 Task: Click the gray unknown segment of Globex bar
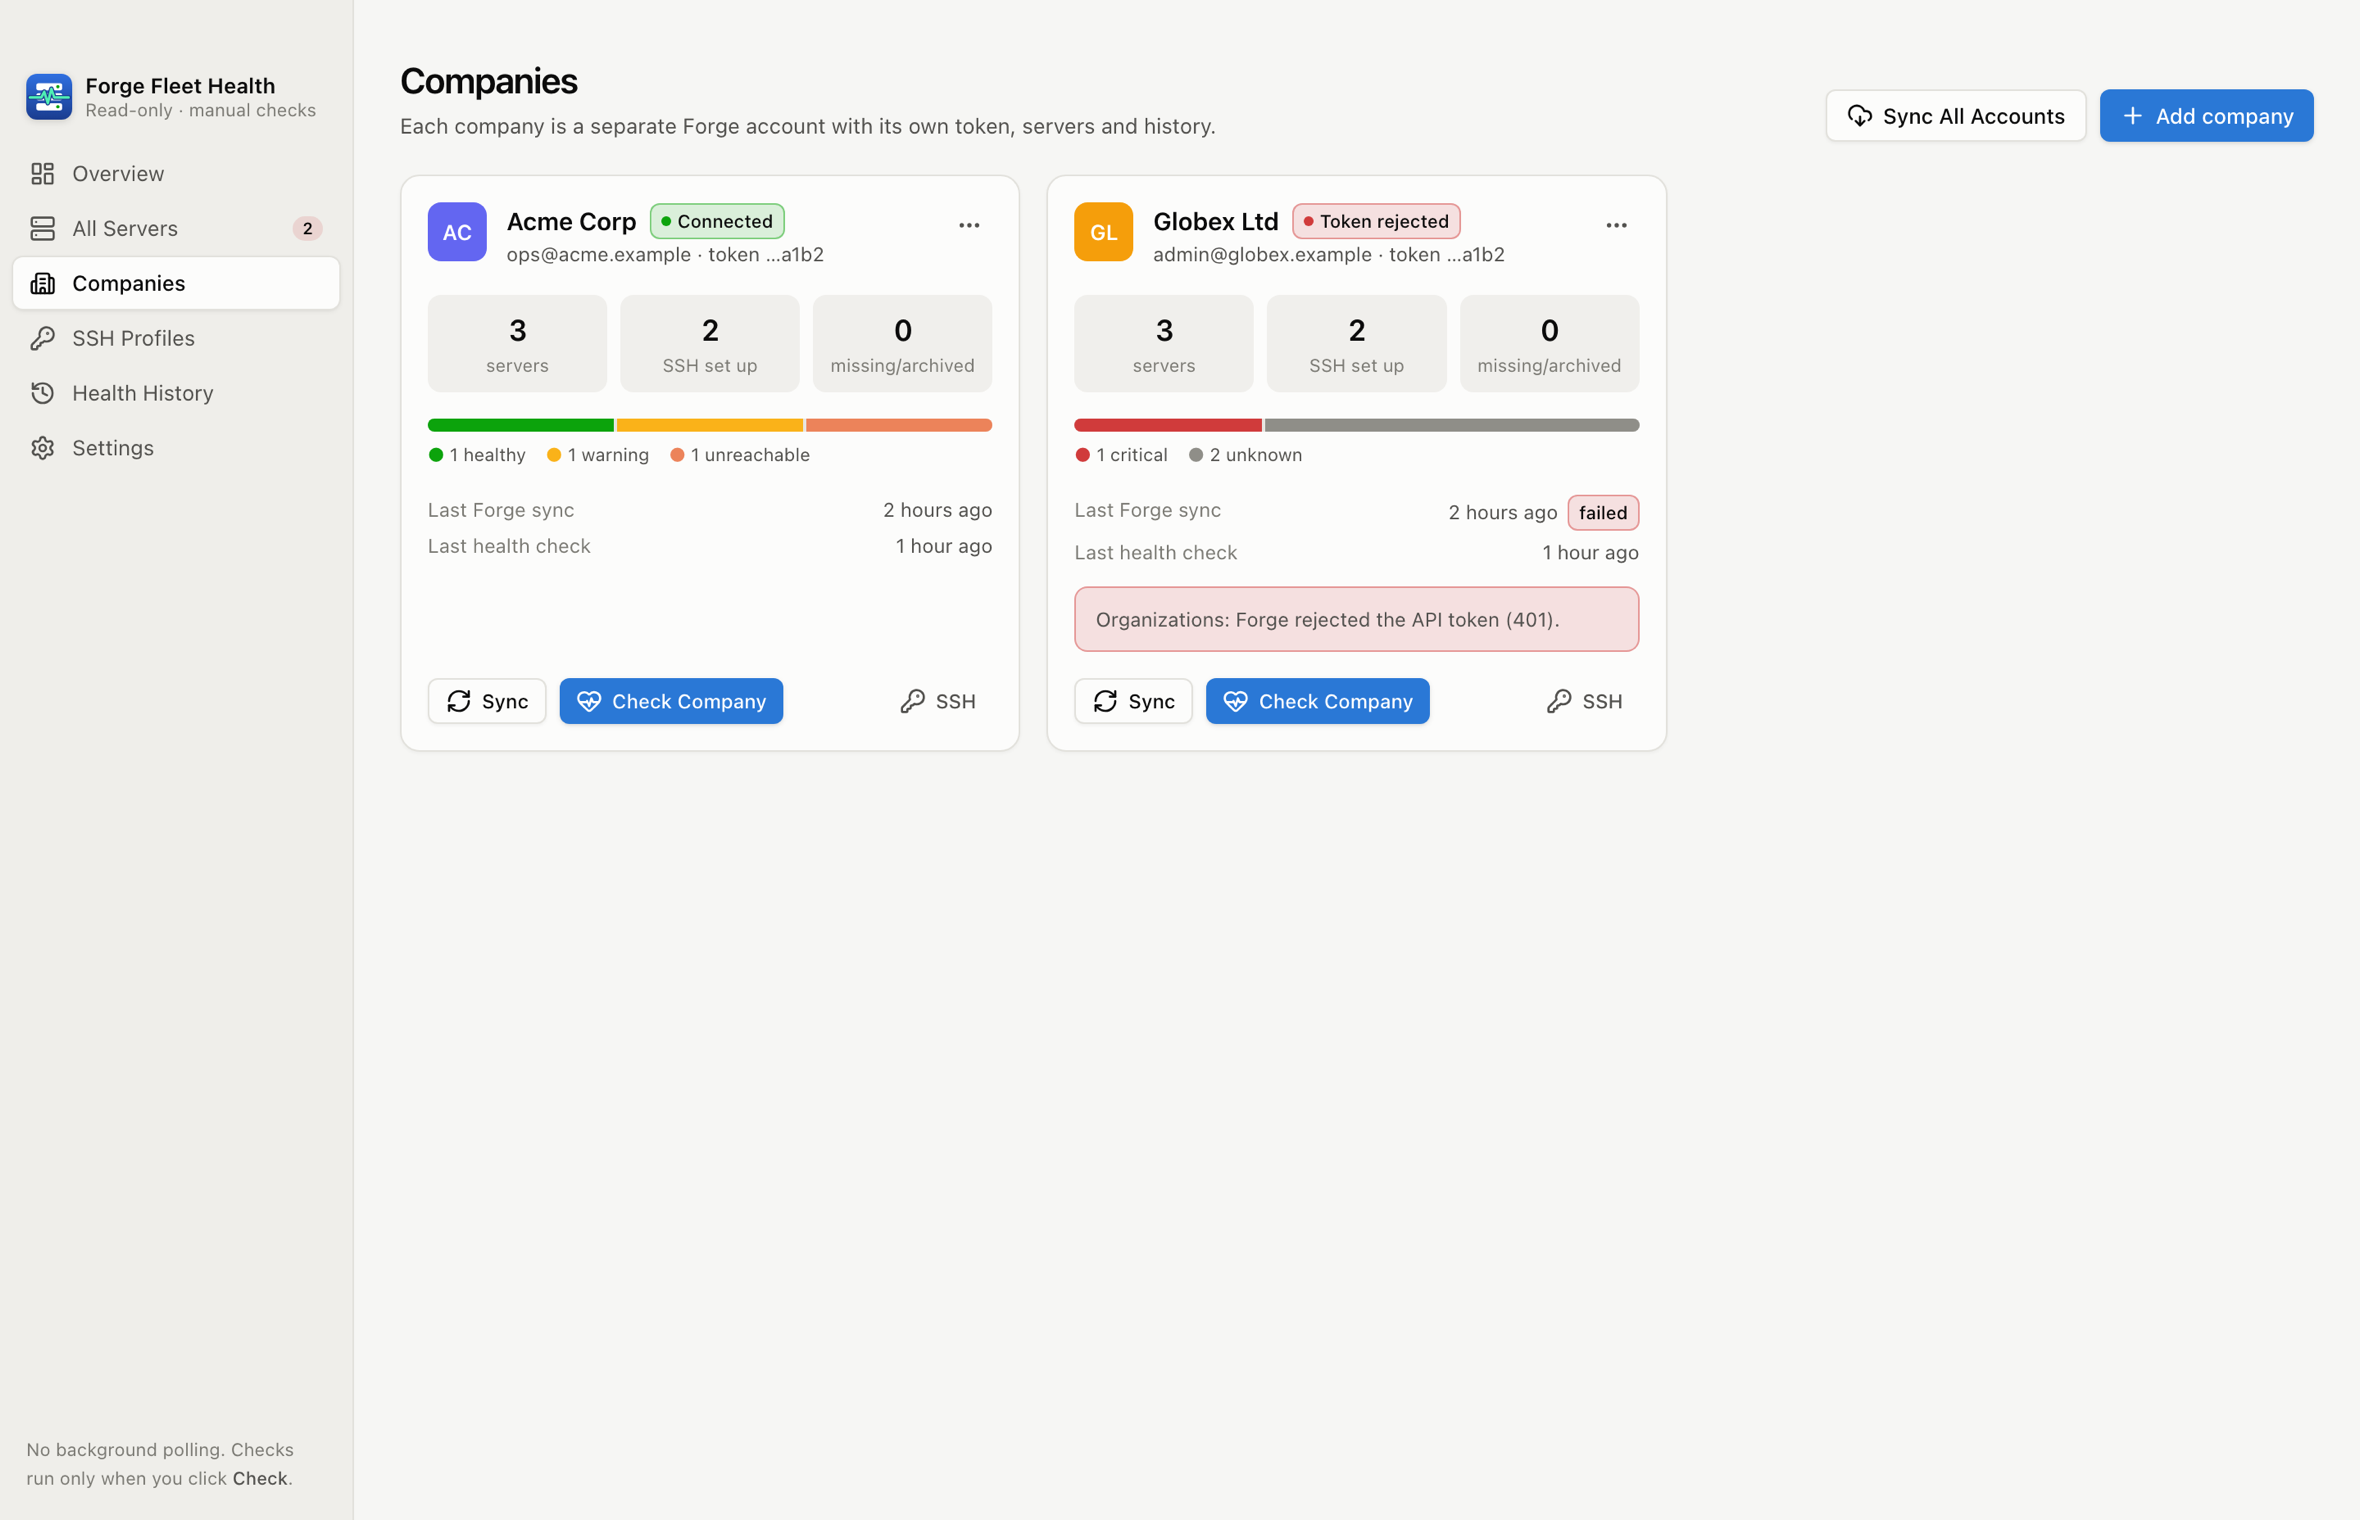click(x=1452, y=425)
